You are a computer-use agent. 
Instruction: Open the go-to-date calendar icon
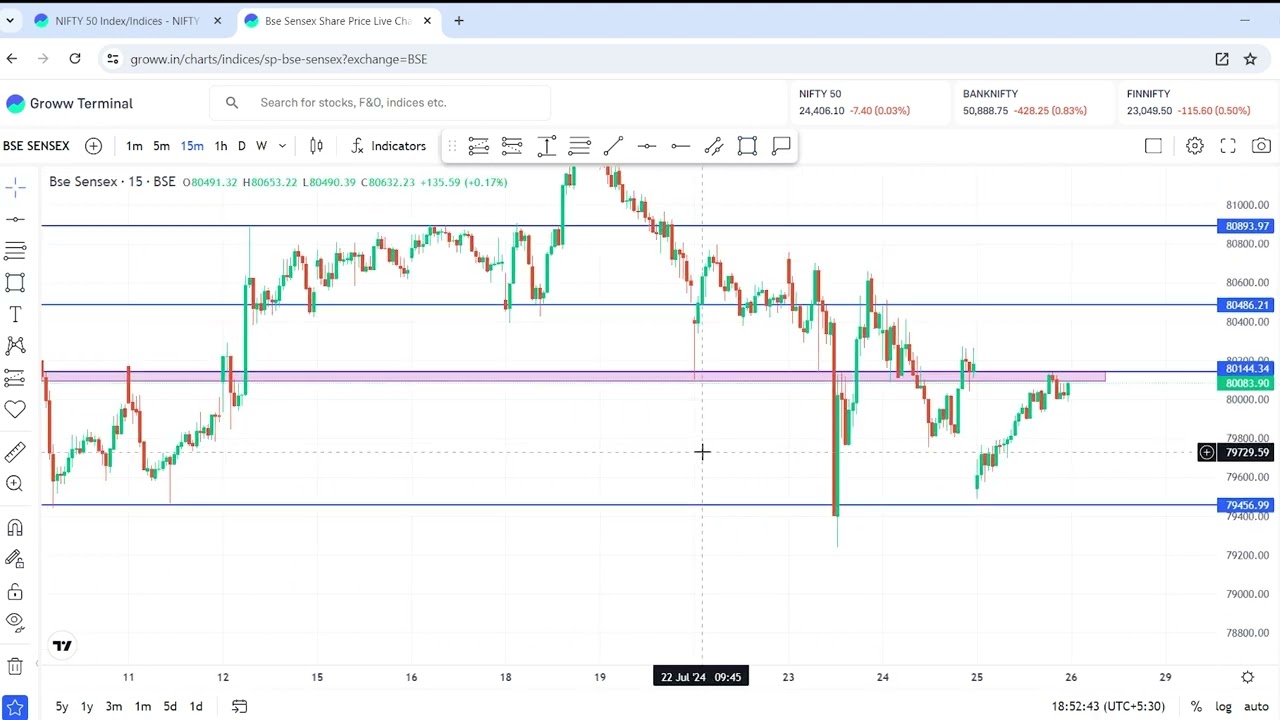pos(240,706)
